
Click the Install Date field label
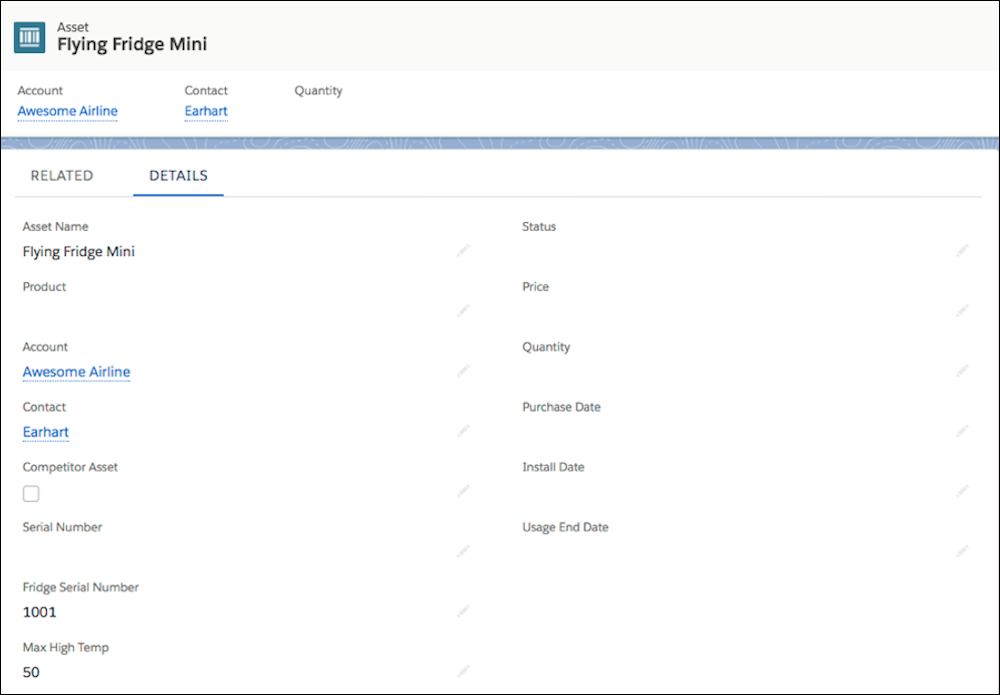coord(554,467)
